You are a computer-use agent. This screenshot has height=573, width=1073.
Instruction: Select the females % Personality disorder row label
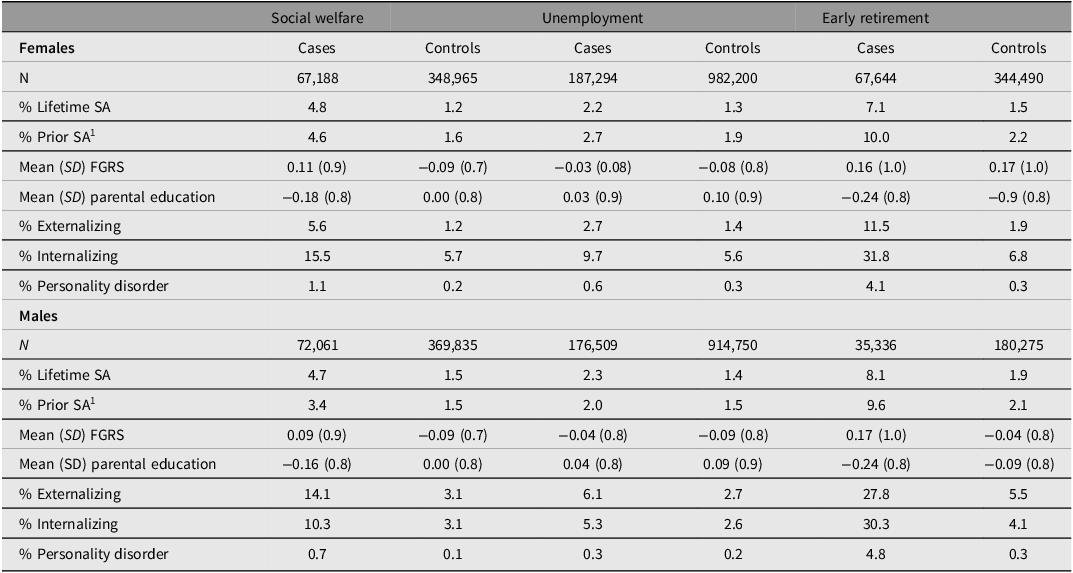point(94,286)
